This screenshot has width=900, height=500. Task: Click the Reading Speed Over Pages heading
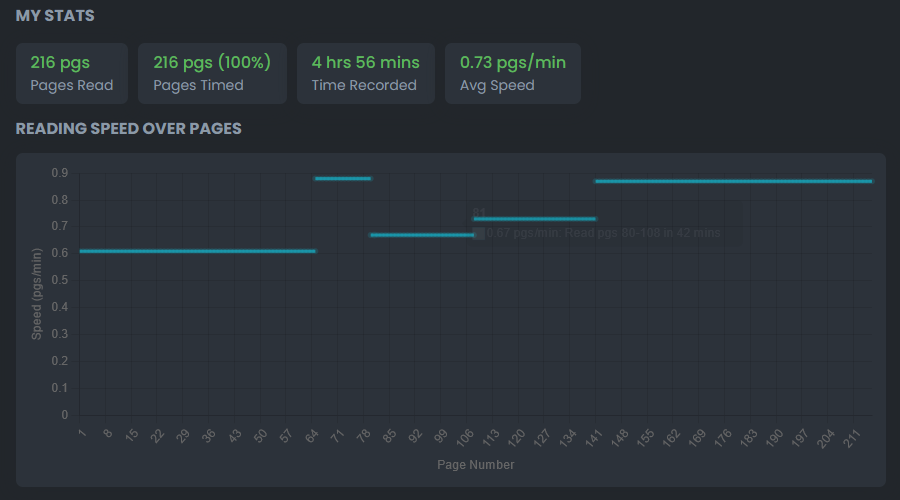128,129
